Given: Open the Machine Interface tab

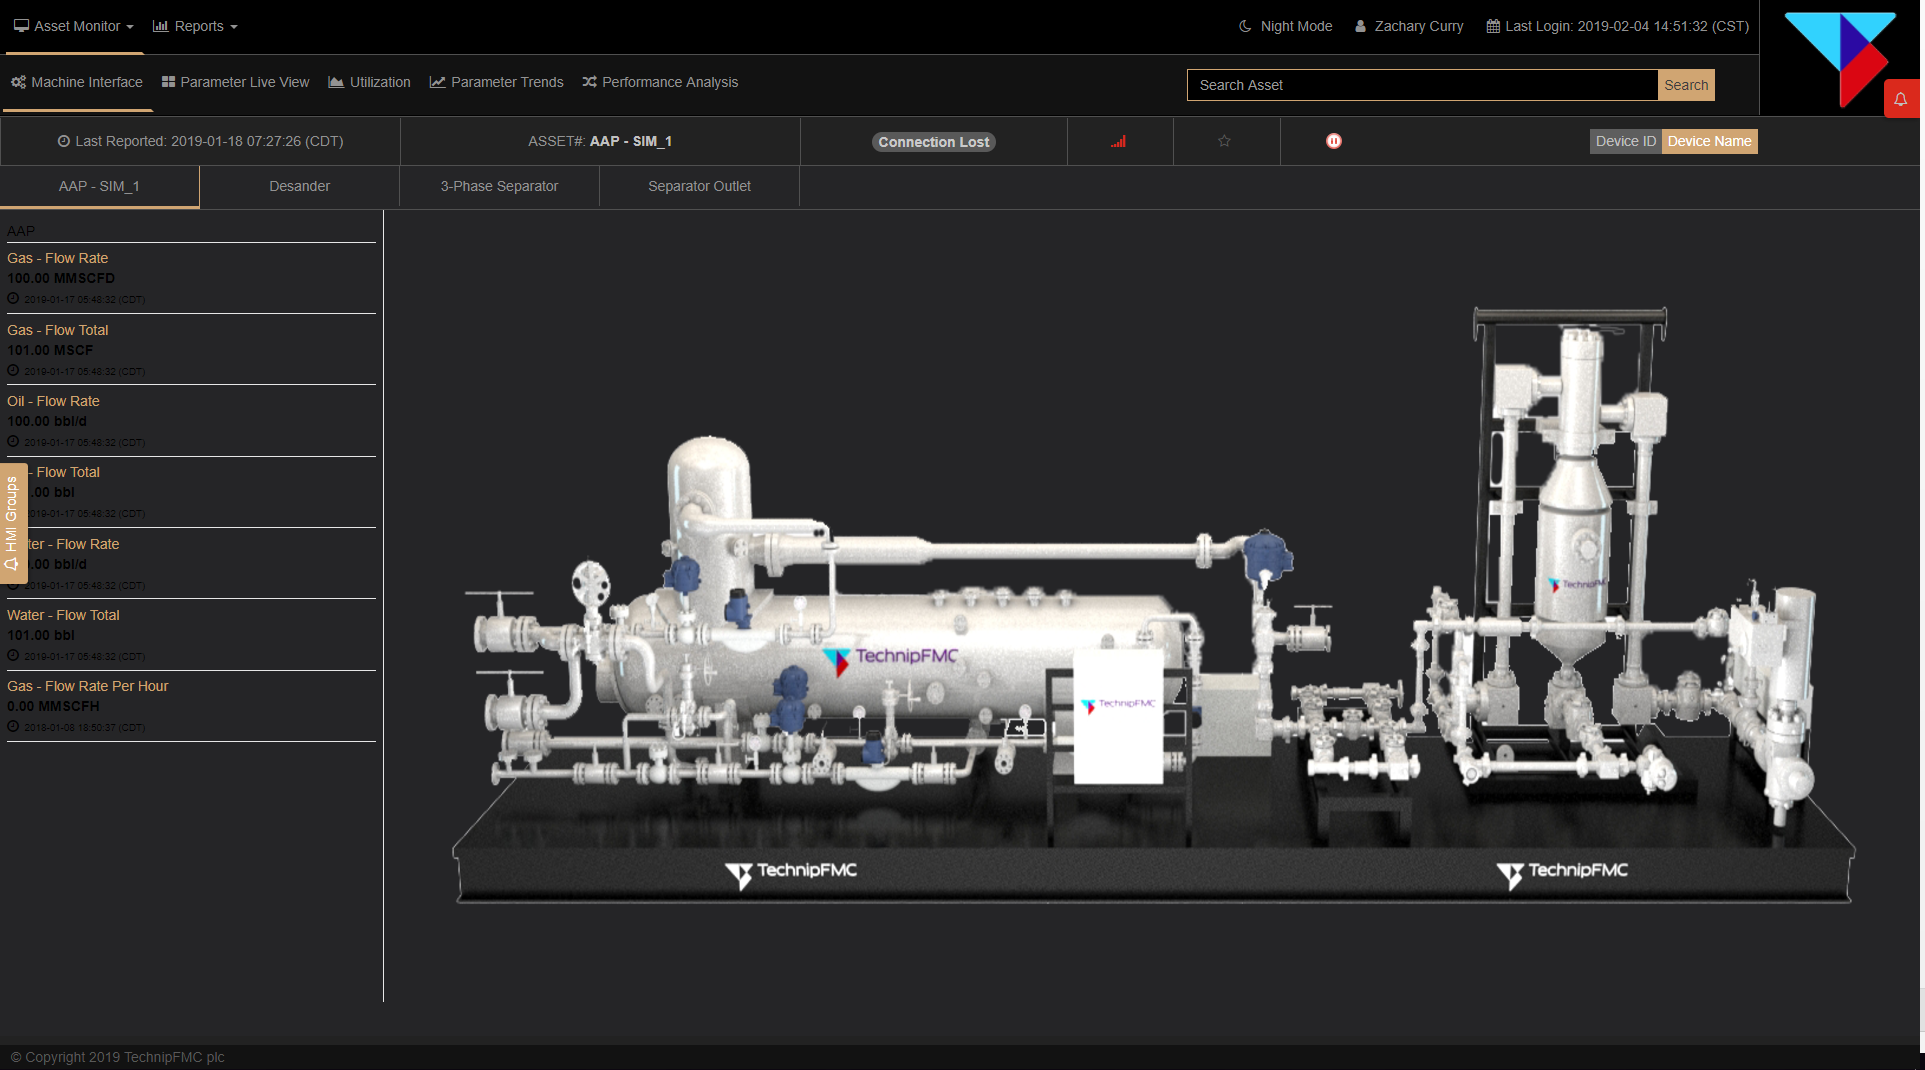Looking at the screenshot, I should click(x=77, y=82).
